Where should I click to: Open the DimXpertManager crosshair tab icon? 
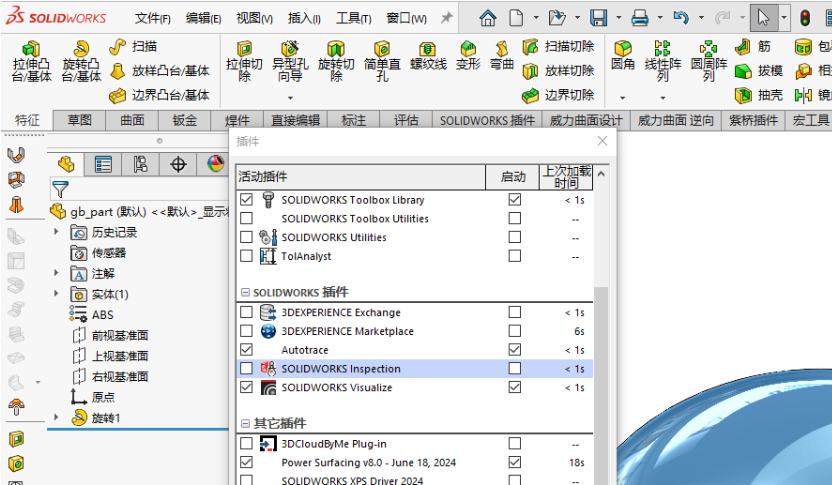click(x=178, y=164)
